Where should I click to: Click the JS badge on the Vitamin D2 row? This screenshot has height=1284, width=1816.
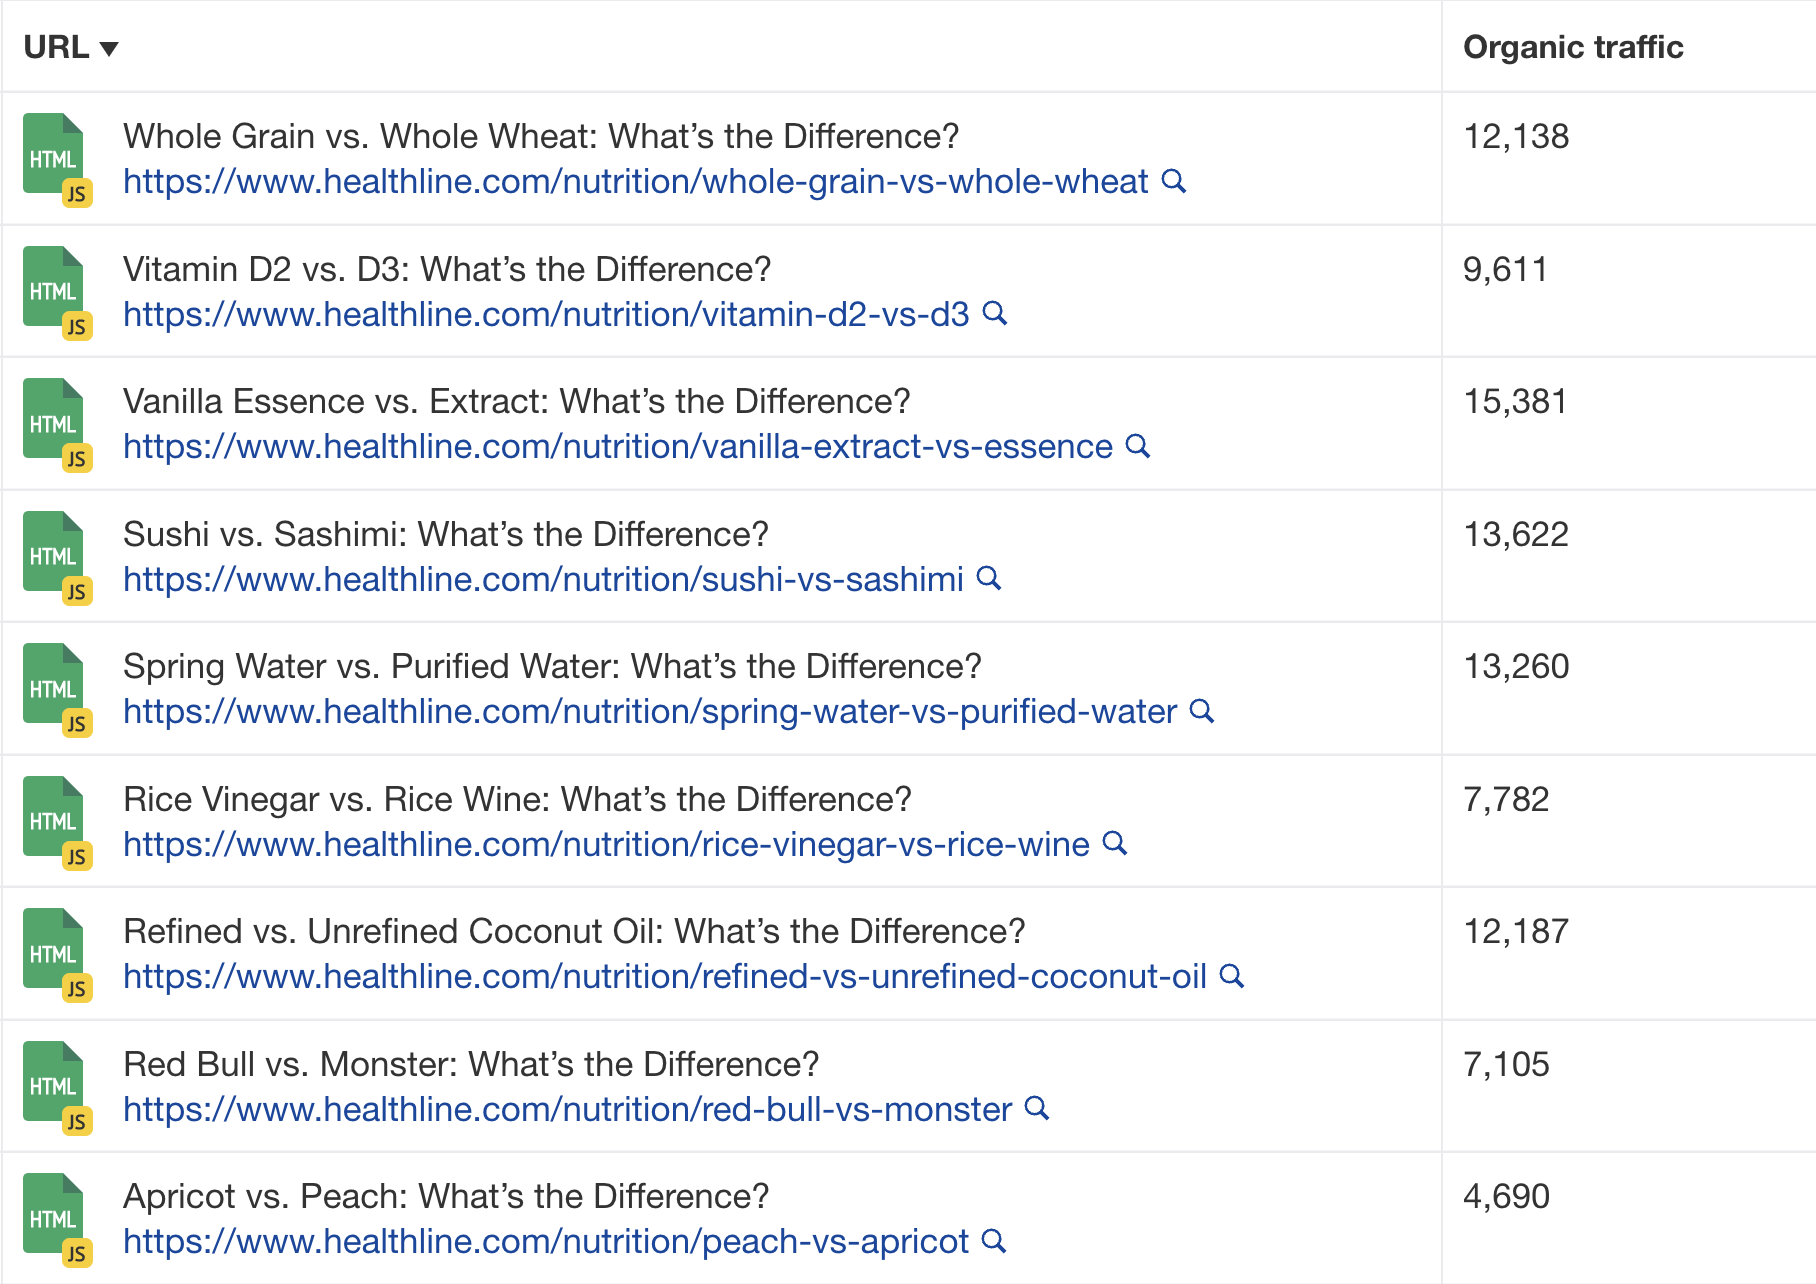point(78,325)
